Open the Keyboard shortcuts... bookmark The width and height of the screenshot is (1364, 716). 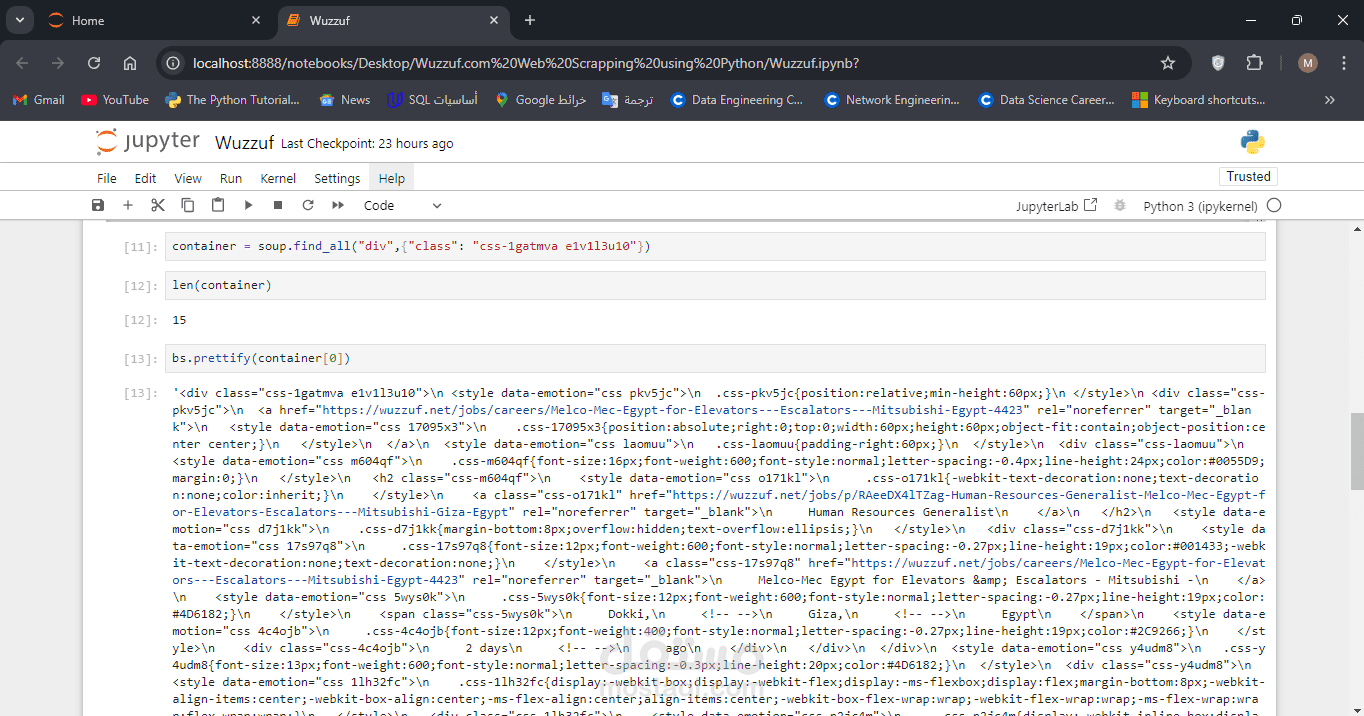pyautogui.click(x=1199, y=100)
